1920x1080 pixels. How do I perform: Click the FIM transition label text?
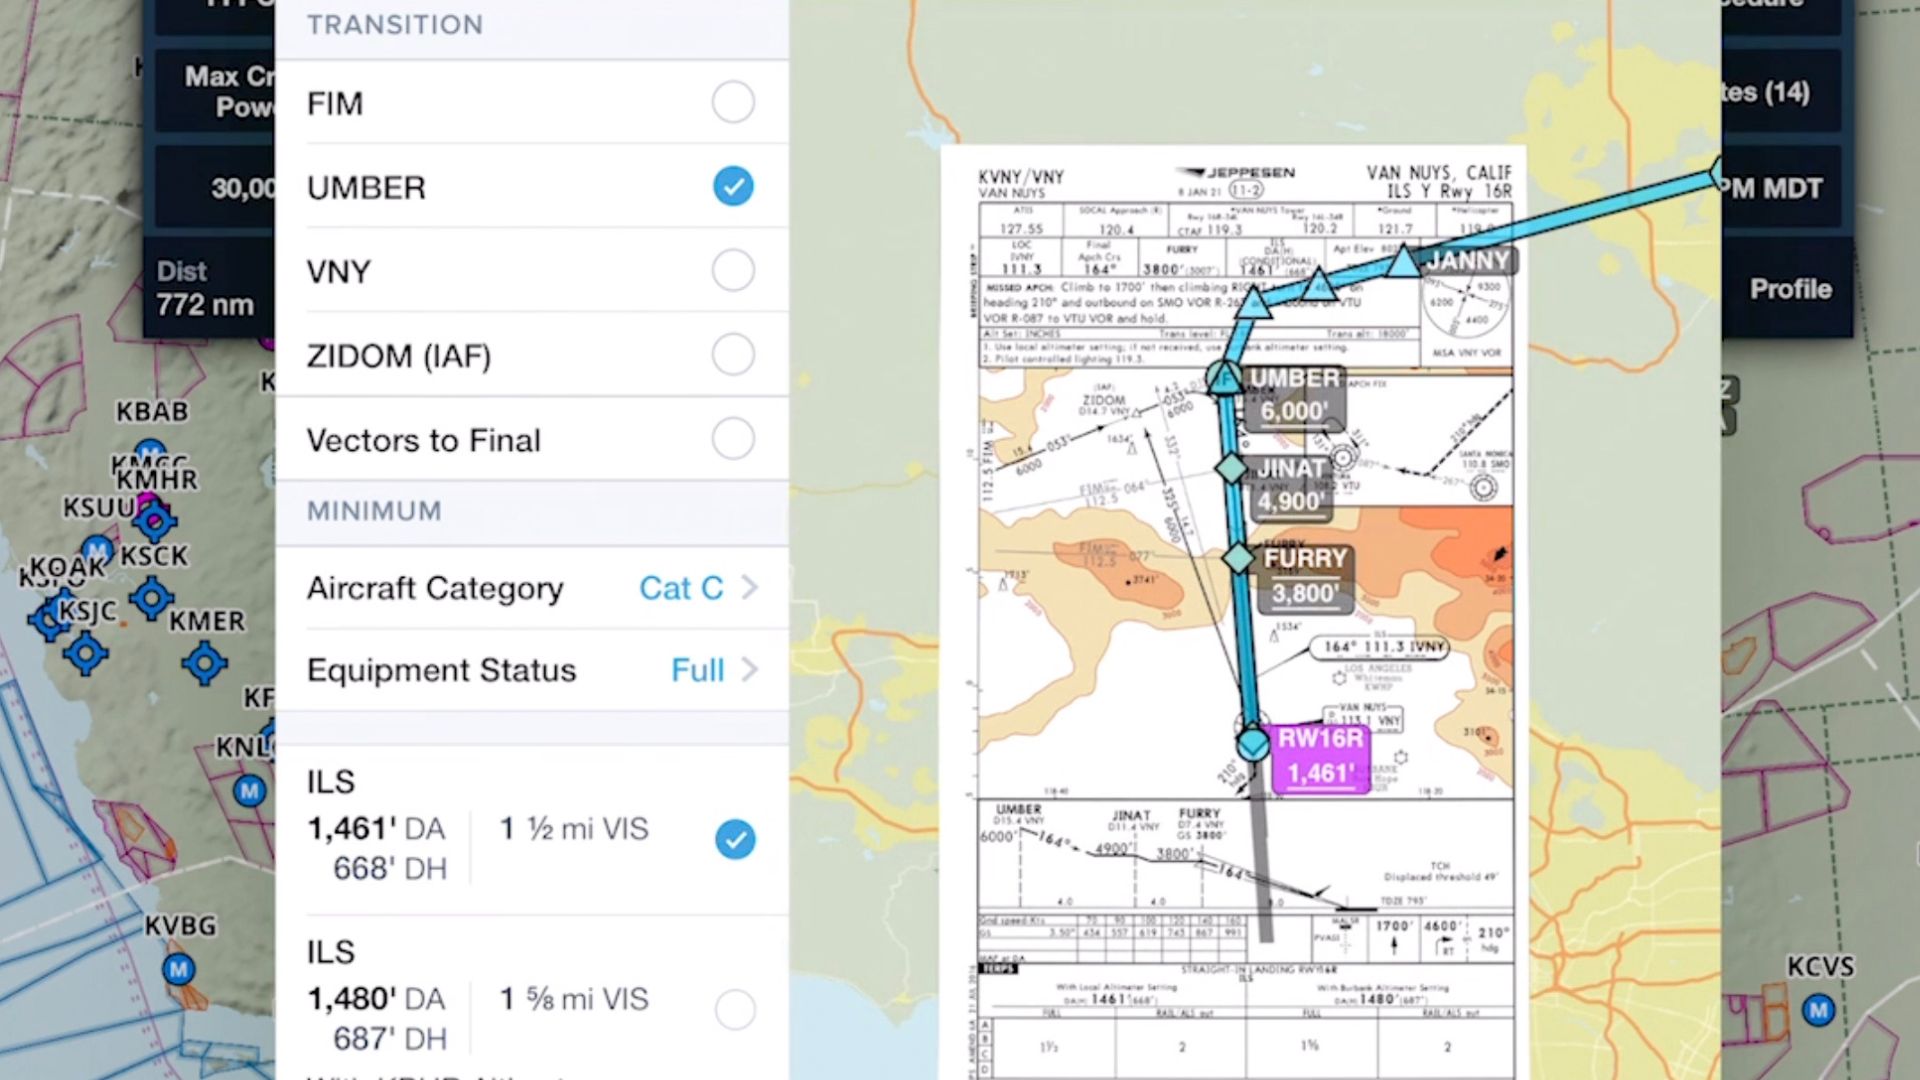click(335, 104)
